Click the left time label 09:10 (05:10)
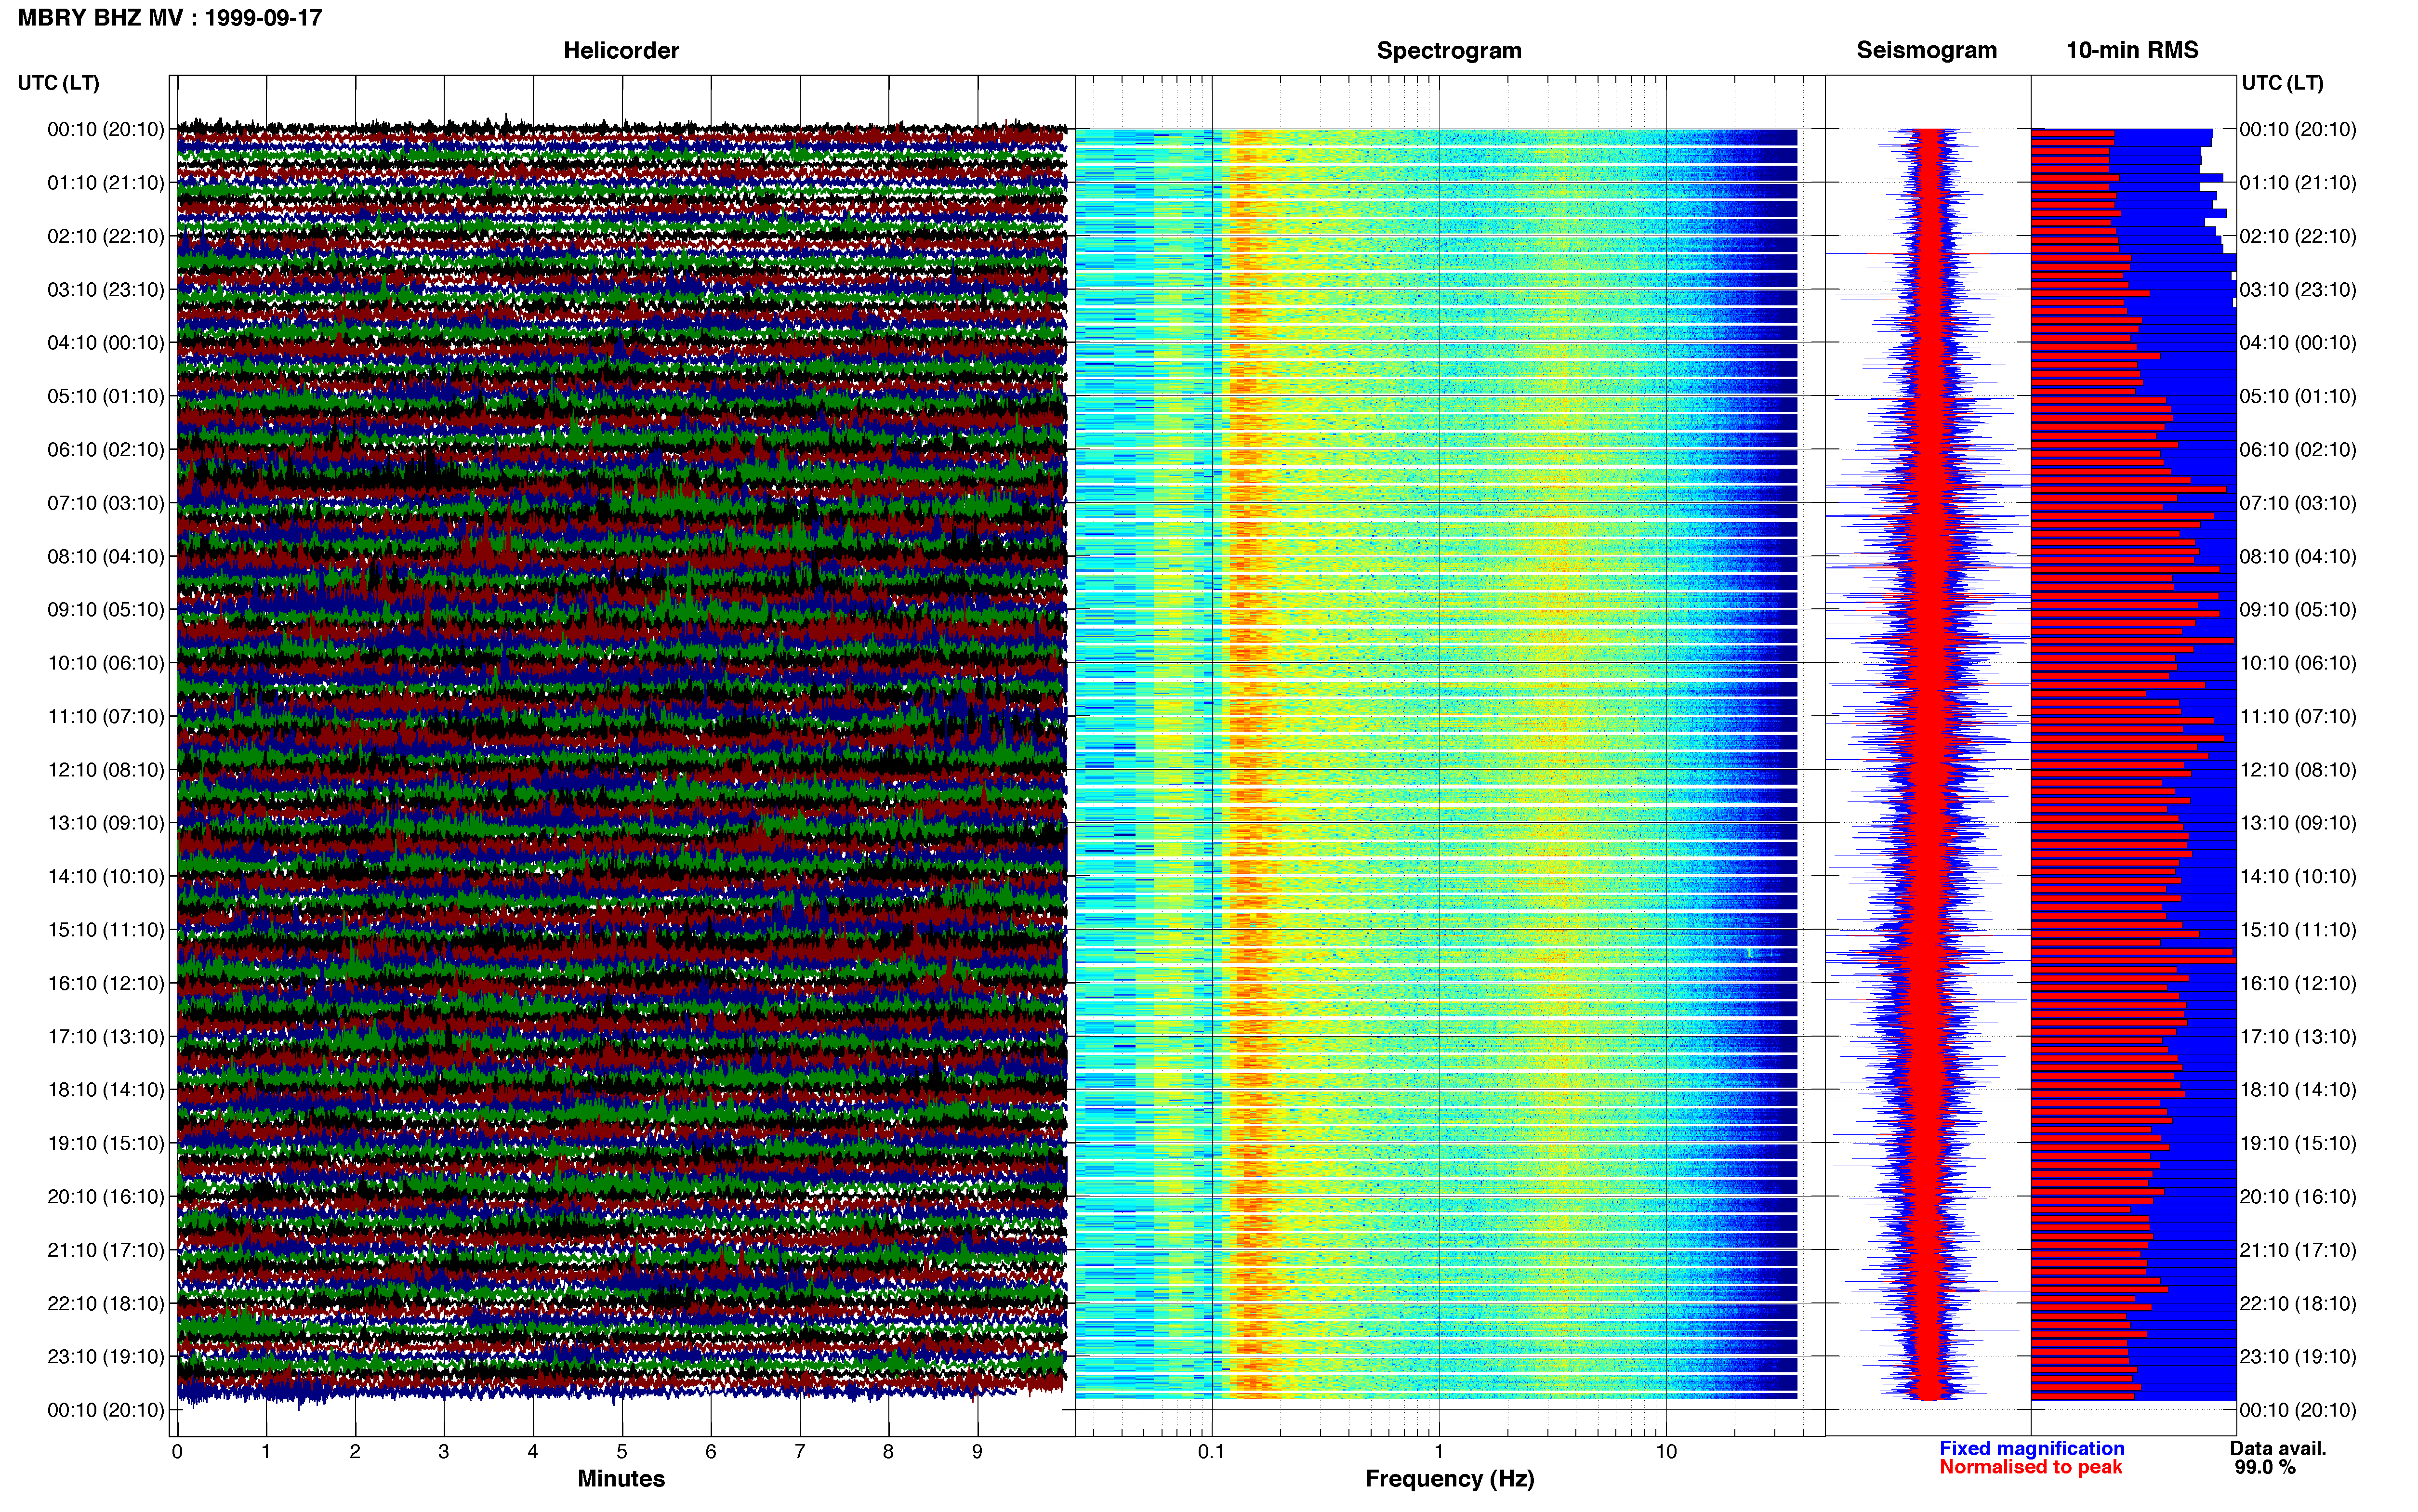Image resolution: width=2418 pixels, height=1512 pixels. point(106,610)
